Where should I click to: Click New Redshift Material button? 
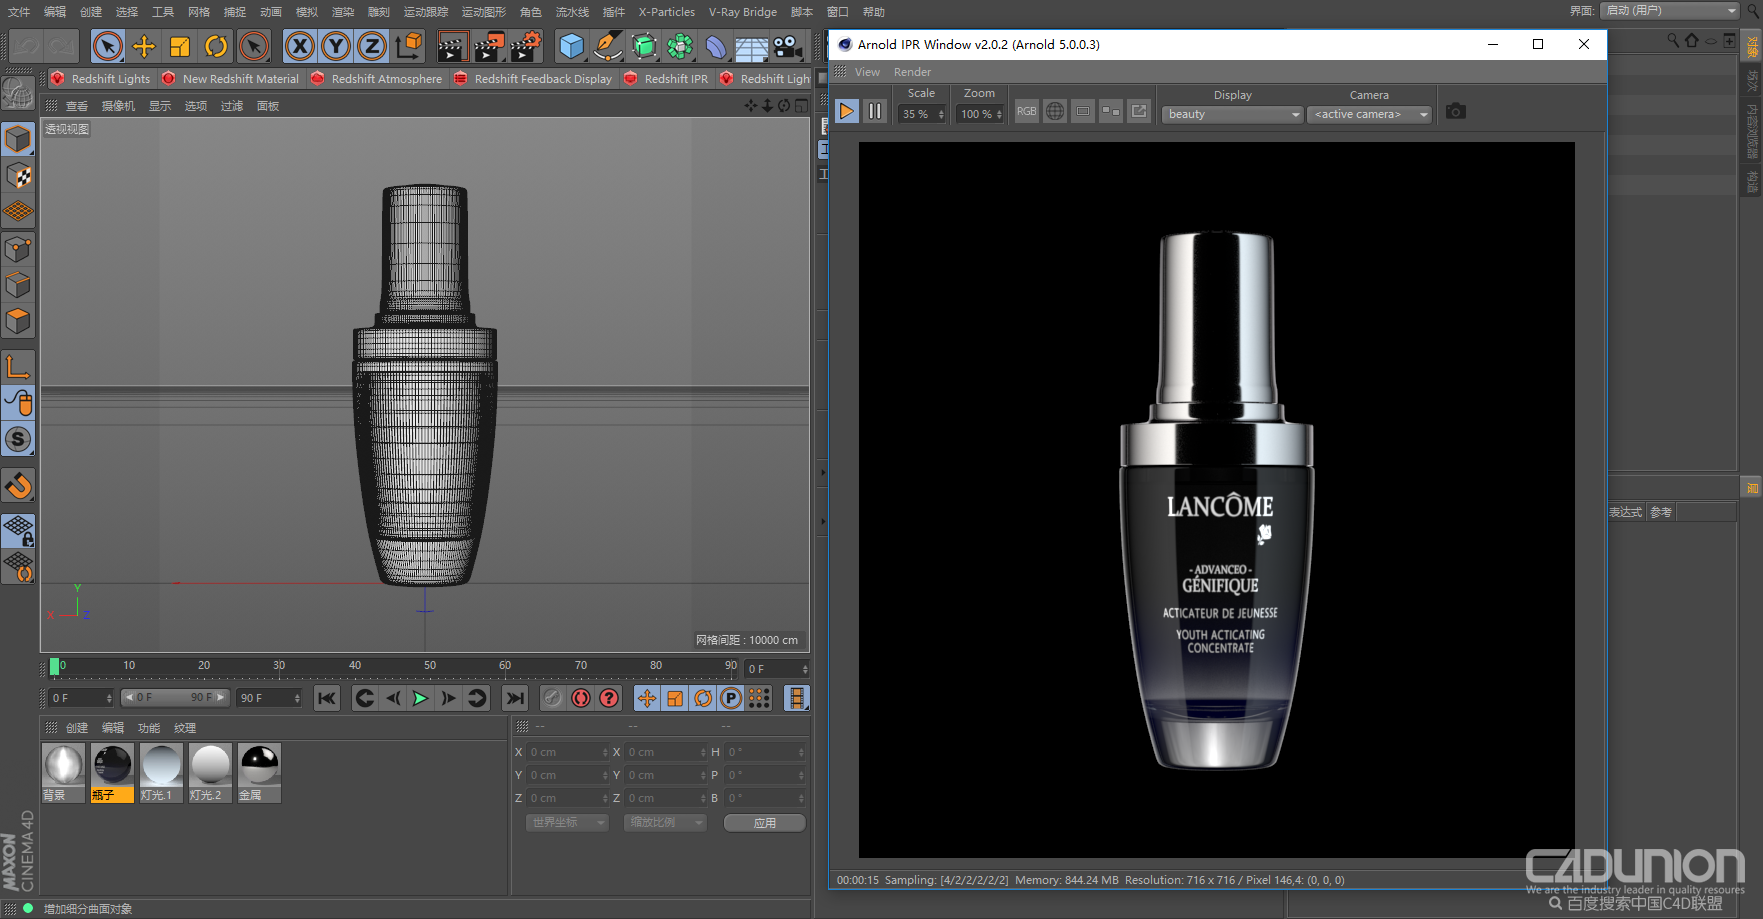coord(231,78)
